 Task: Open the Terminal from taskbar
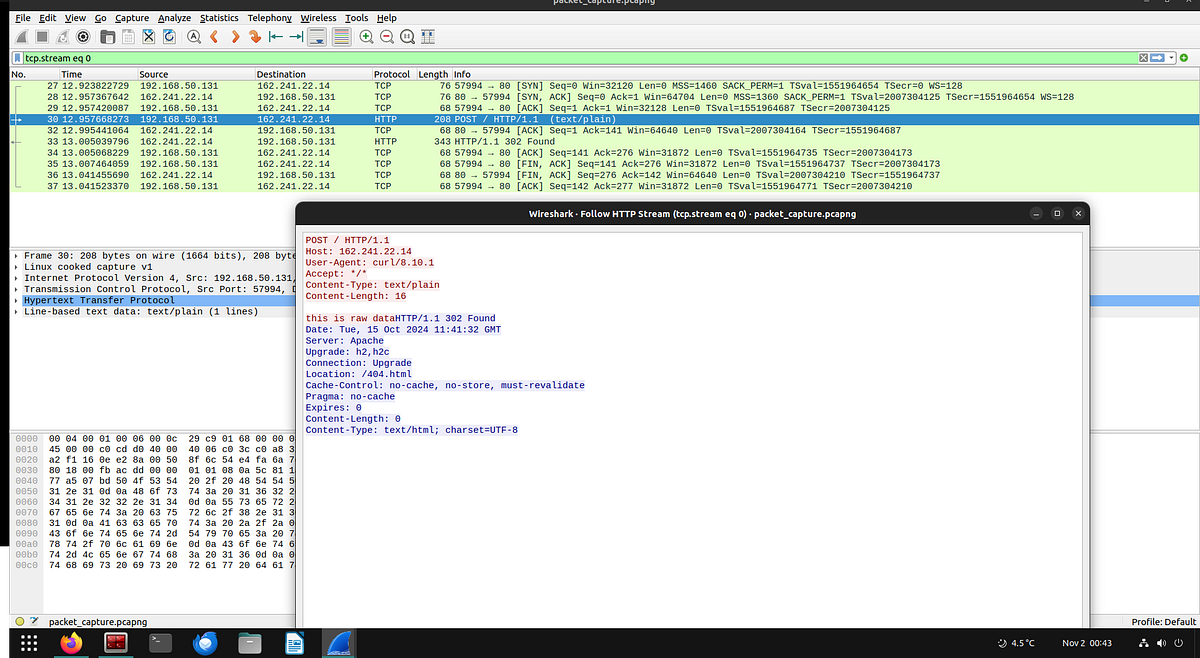(159, 643)
